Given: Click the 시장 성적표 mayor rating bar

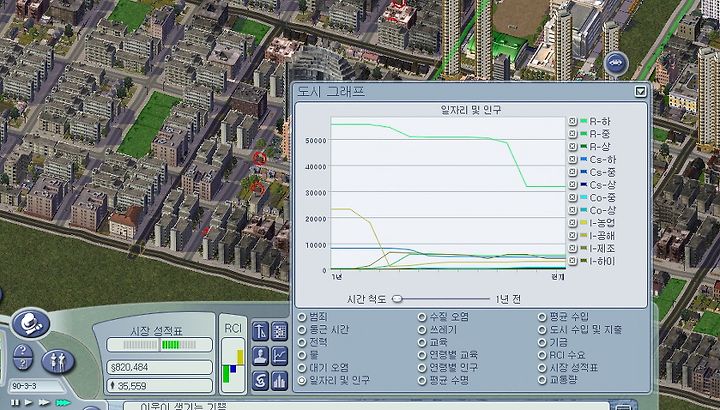Looking at the screenshot, I should (159, 344).
